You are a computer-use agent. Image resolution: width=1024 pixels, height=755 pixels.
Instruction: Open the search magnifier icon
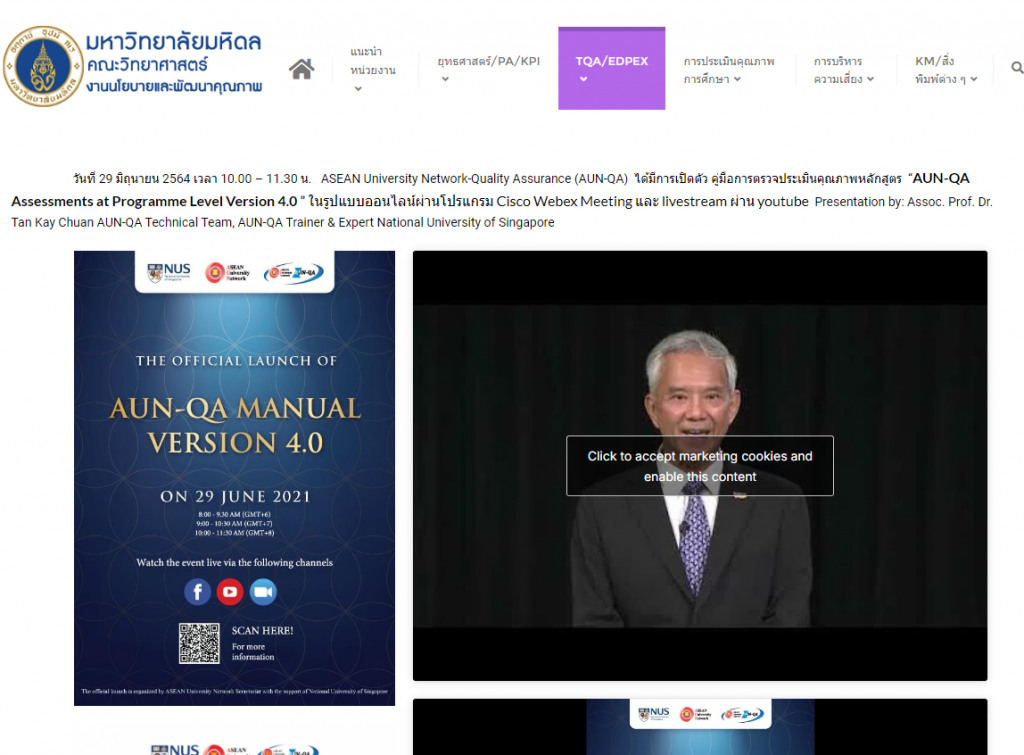pyautogui.click(x=1016, y=67)
